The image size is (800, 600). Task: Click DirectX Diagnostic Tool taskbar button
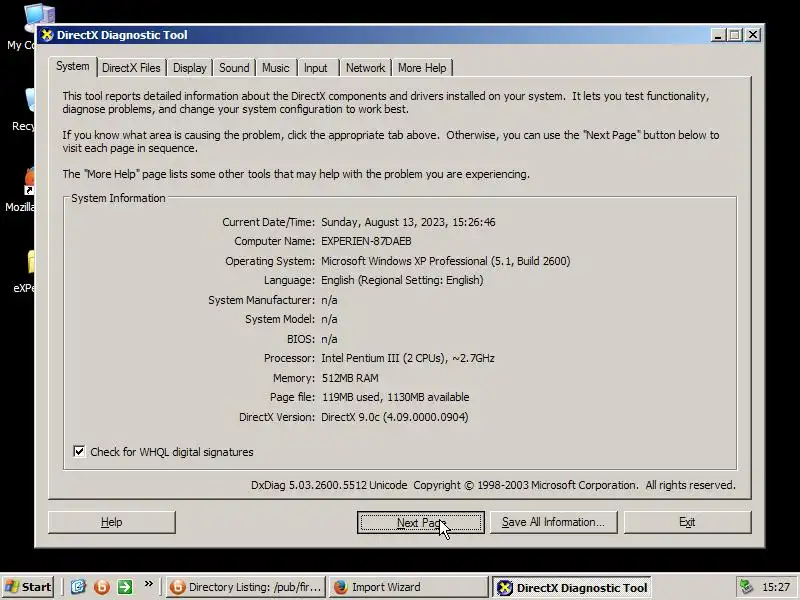572,588
